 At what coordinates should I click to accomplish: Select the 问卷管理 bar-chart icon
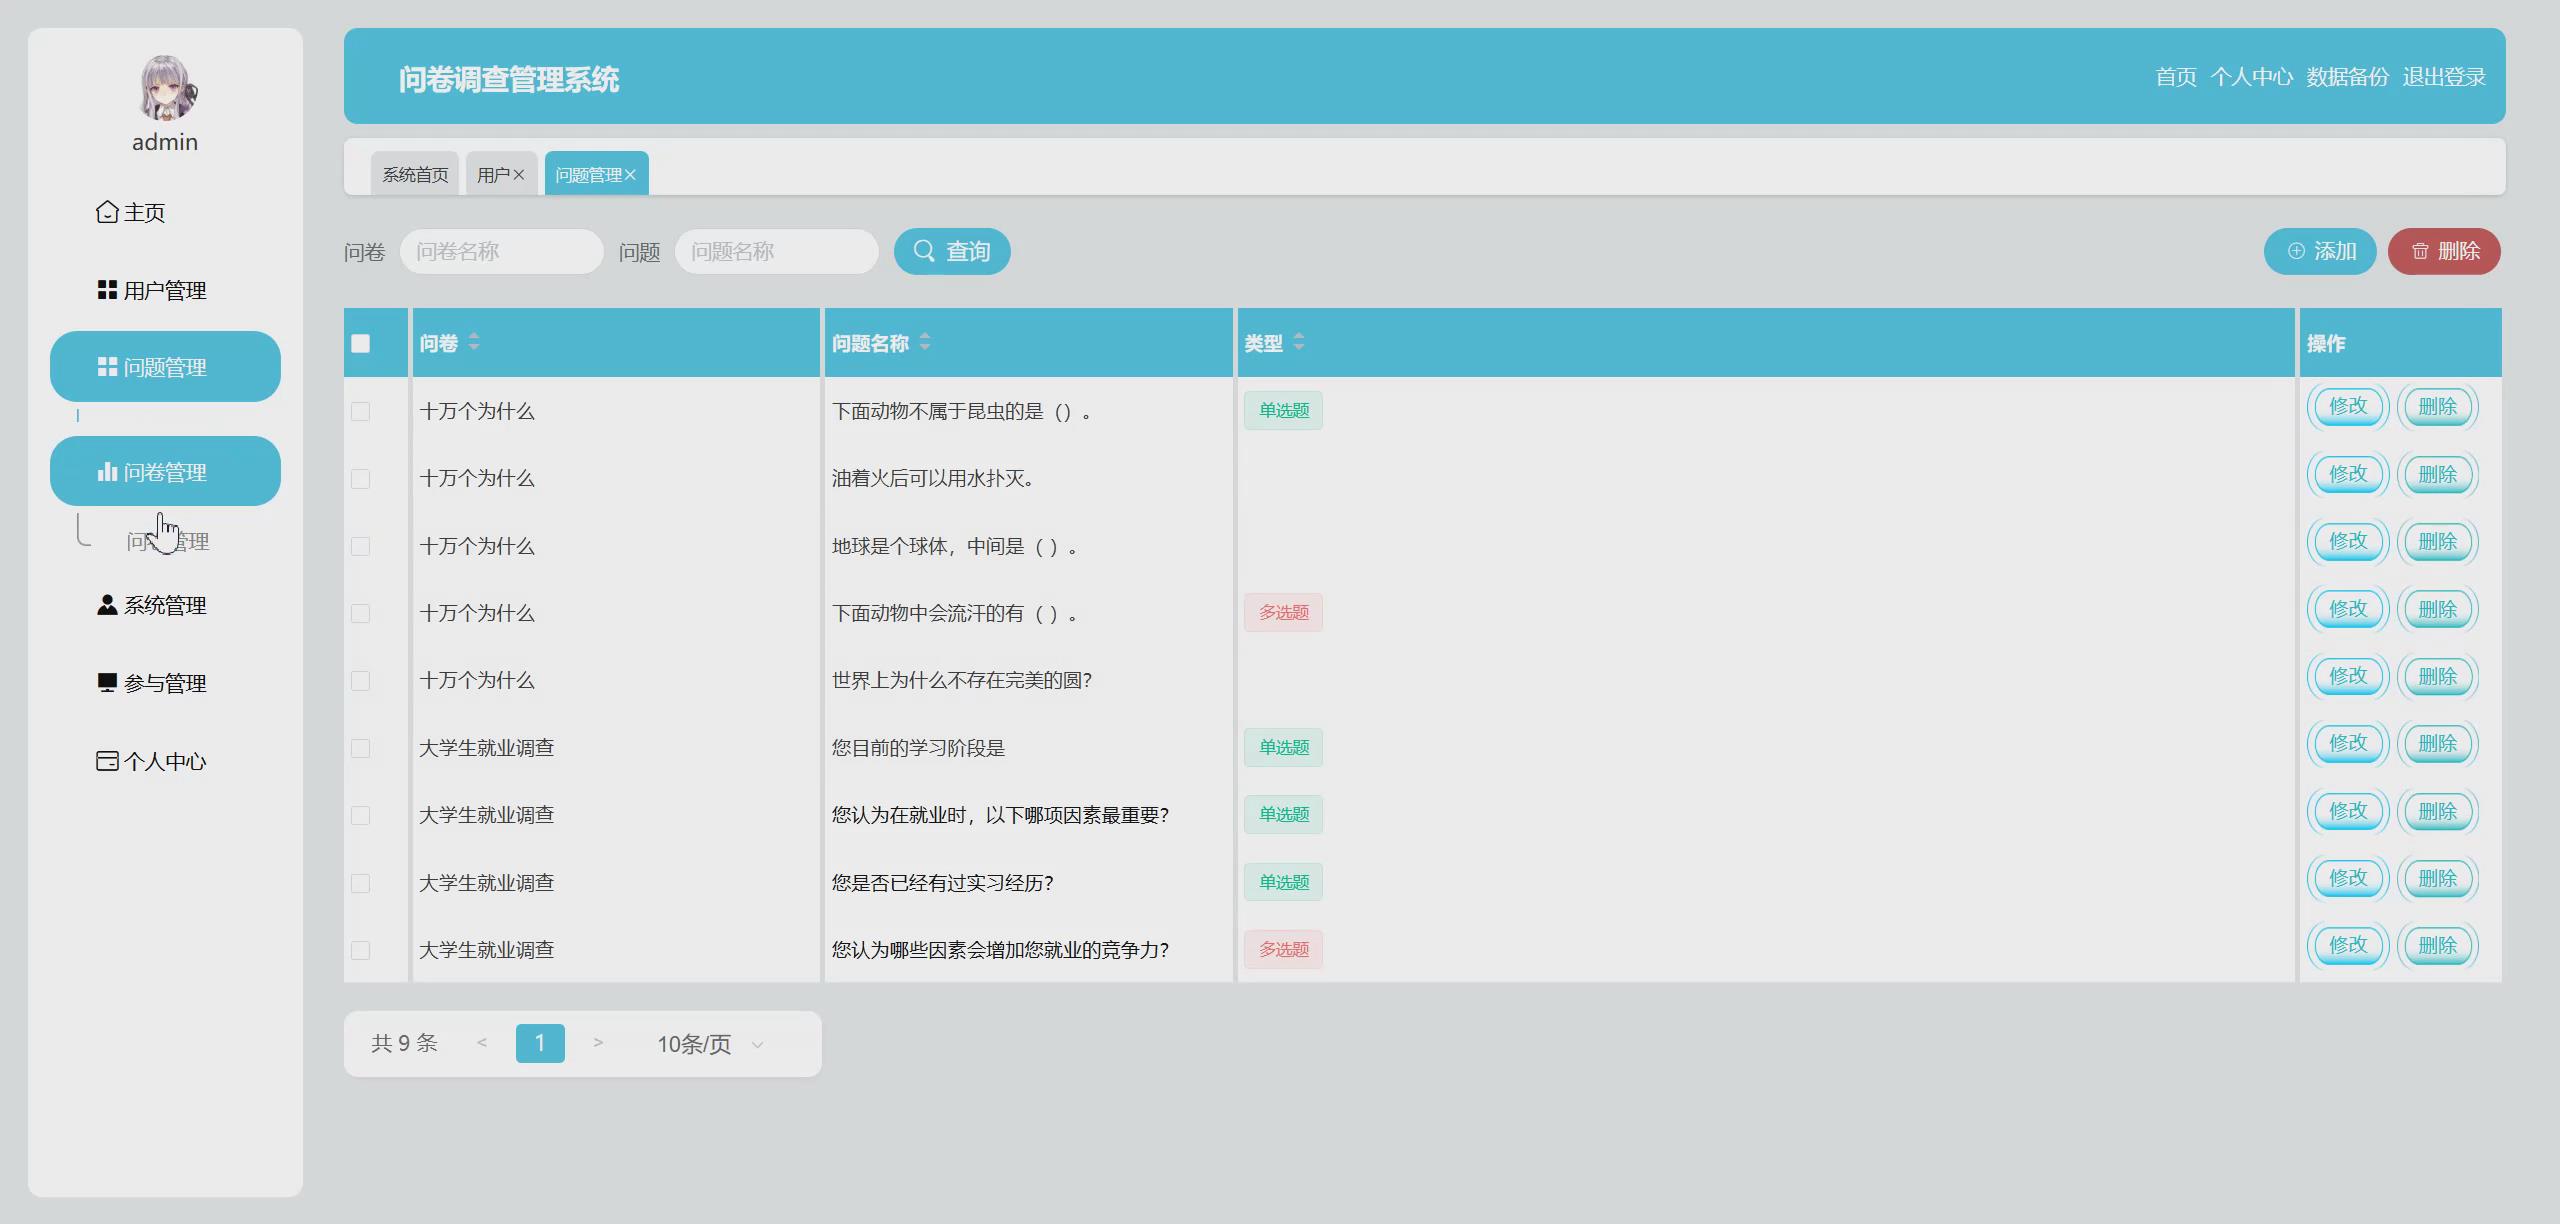pos(107,470)
